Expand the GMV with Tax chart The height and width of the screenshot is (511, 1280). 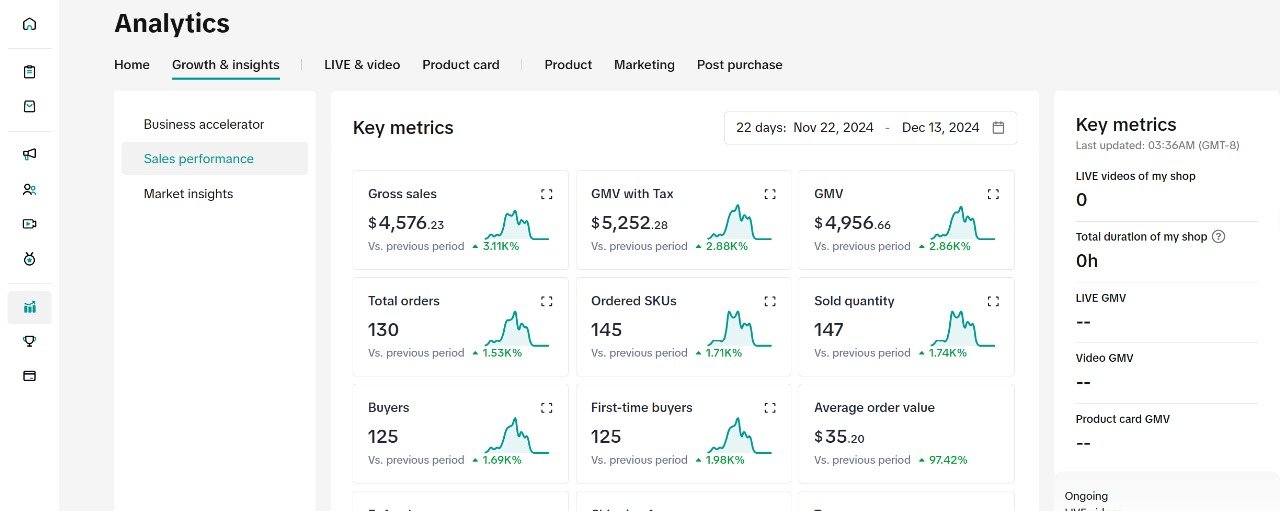click(x=769, y=194)
